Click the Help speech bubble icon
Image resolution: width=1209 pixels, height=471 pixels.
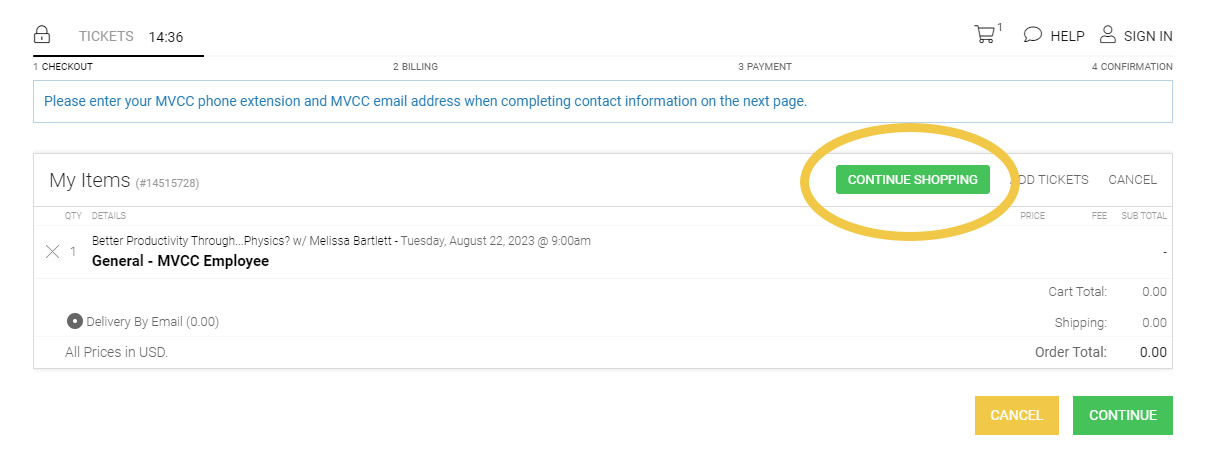1033,35
